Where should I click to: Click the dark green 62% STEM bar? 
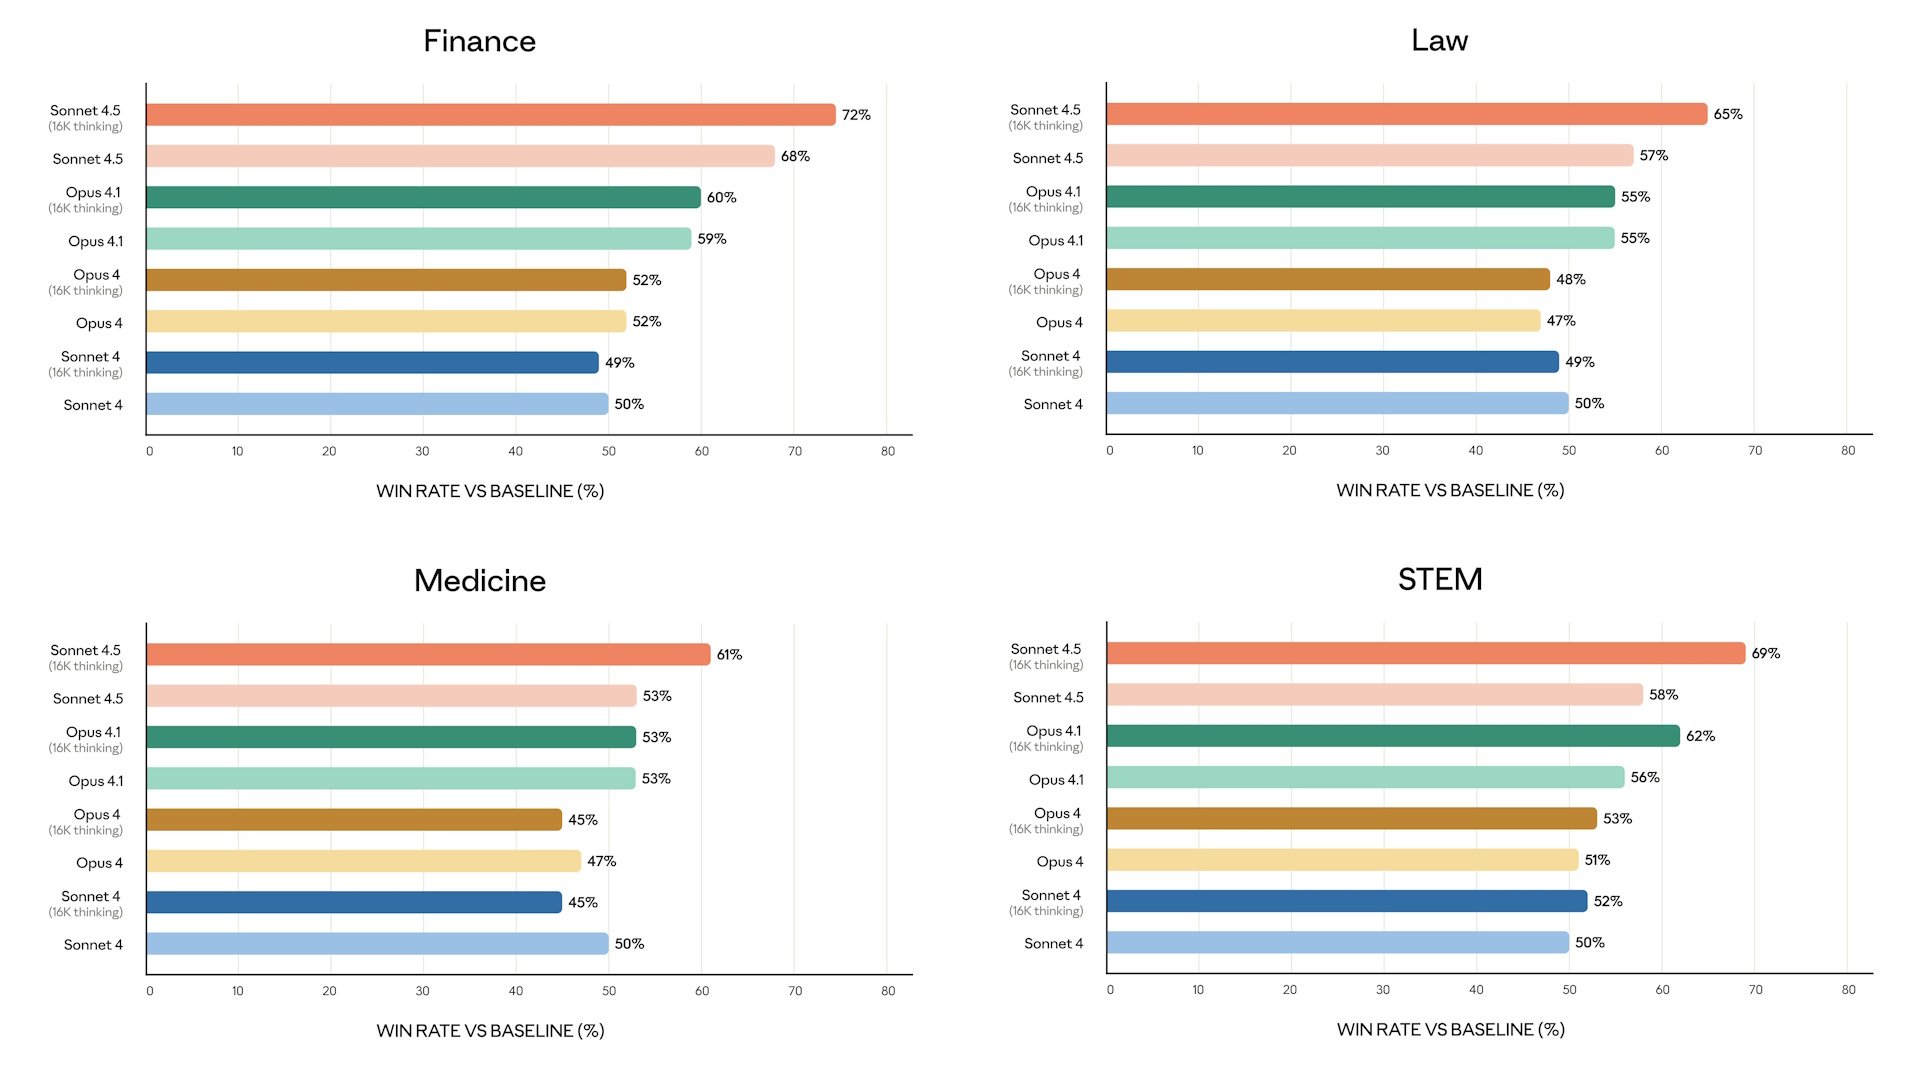(x=1392, y=736)
